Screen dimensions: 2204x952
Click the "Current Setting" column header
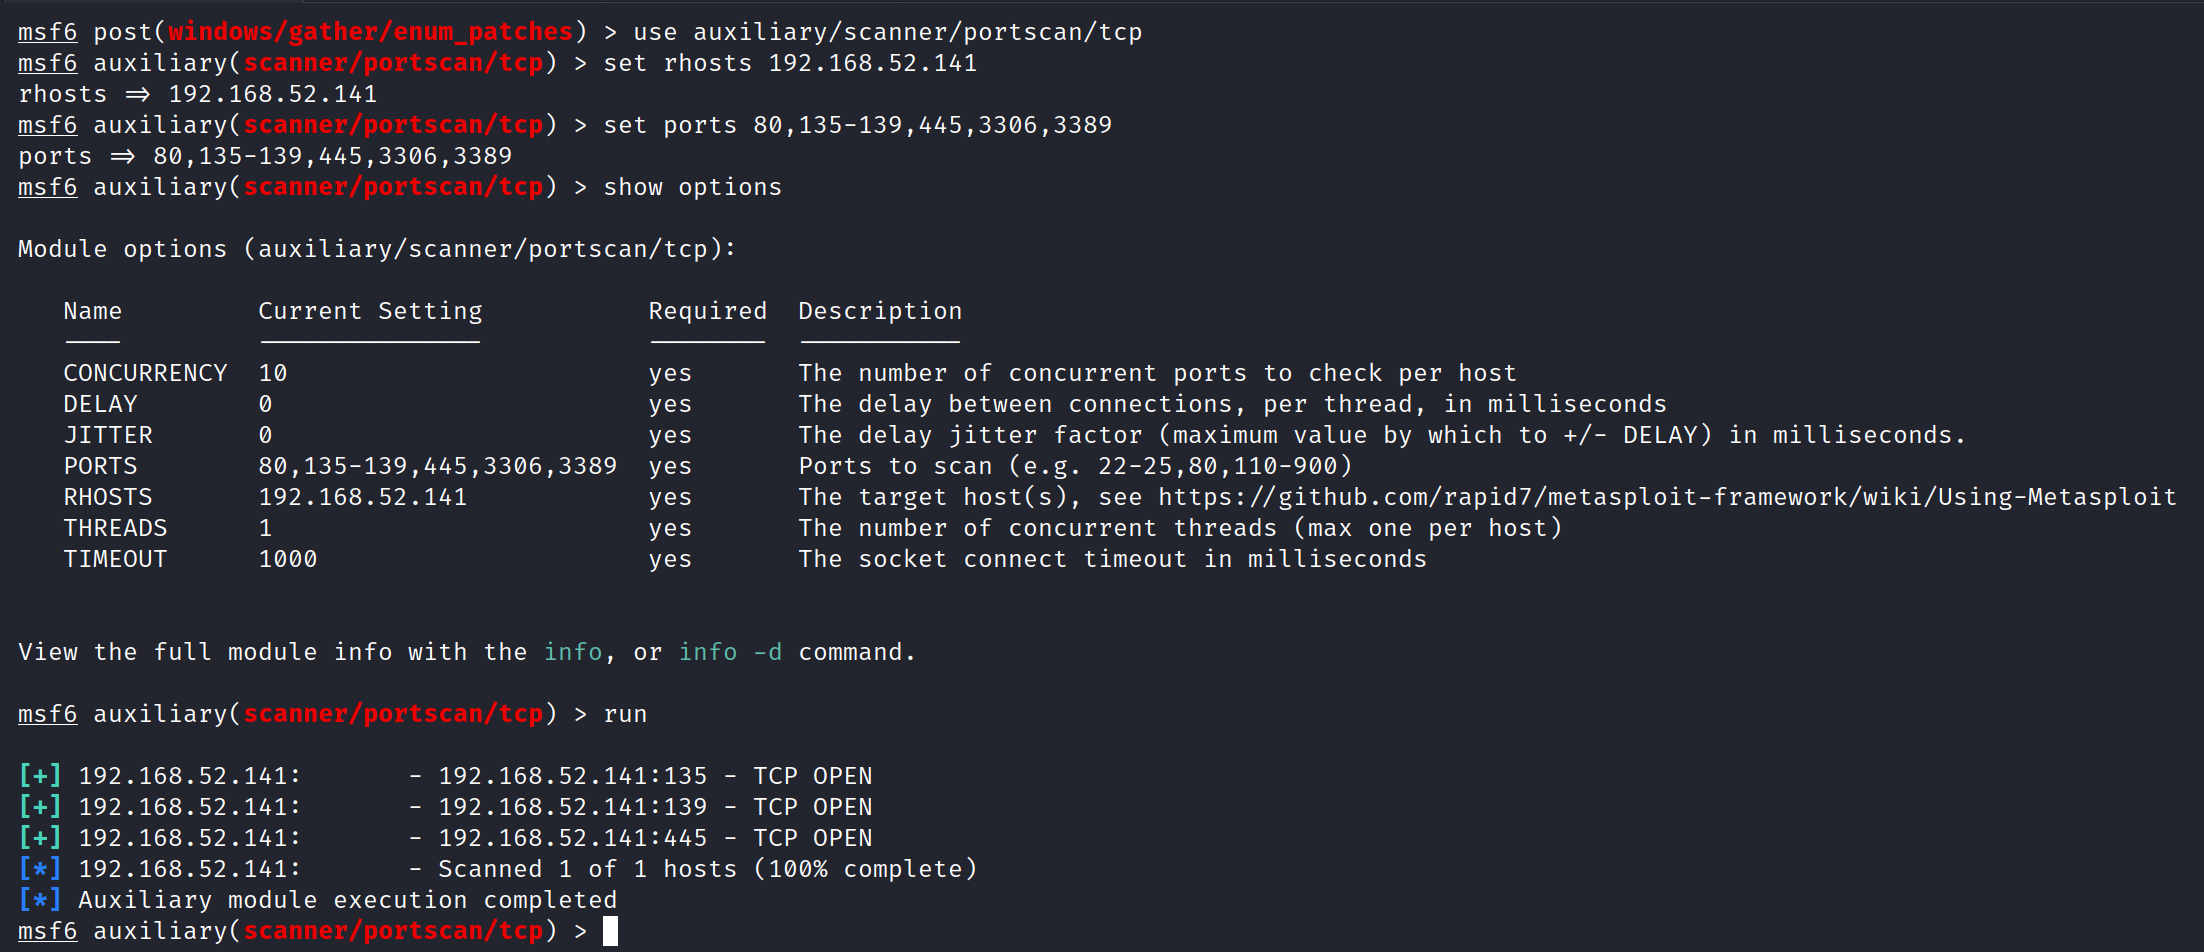(x=370, y=311)
